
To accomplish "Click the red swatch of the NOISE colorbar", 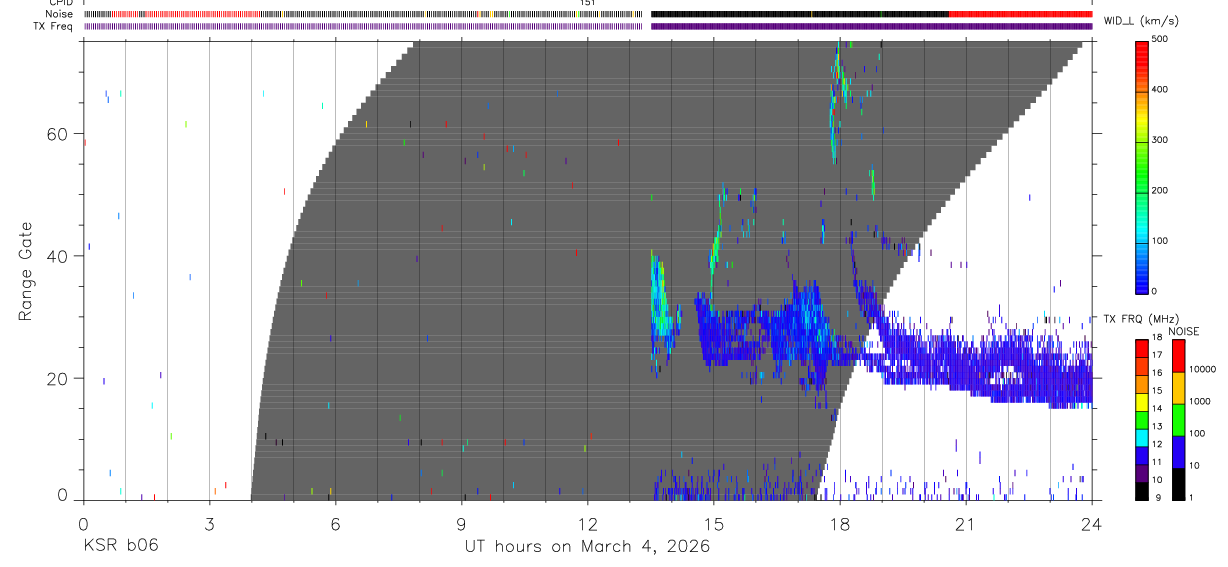I will tap(1178, 356).
